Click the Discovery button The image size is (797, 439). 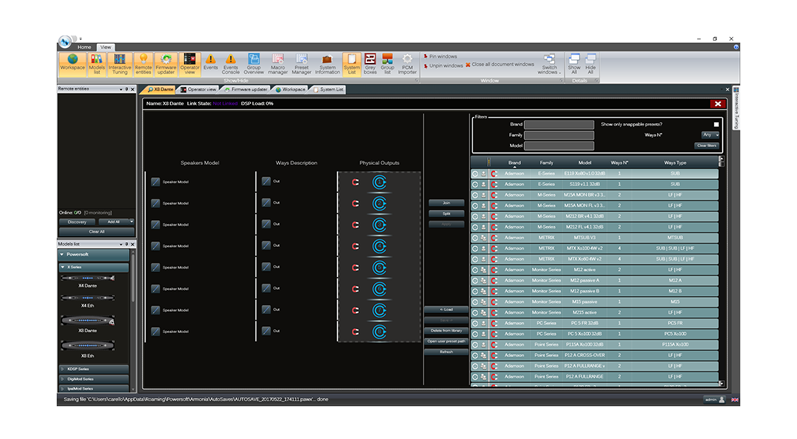[x=77, y=222]
